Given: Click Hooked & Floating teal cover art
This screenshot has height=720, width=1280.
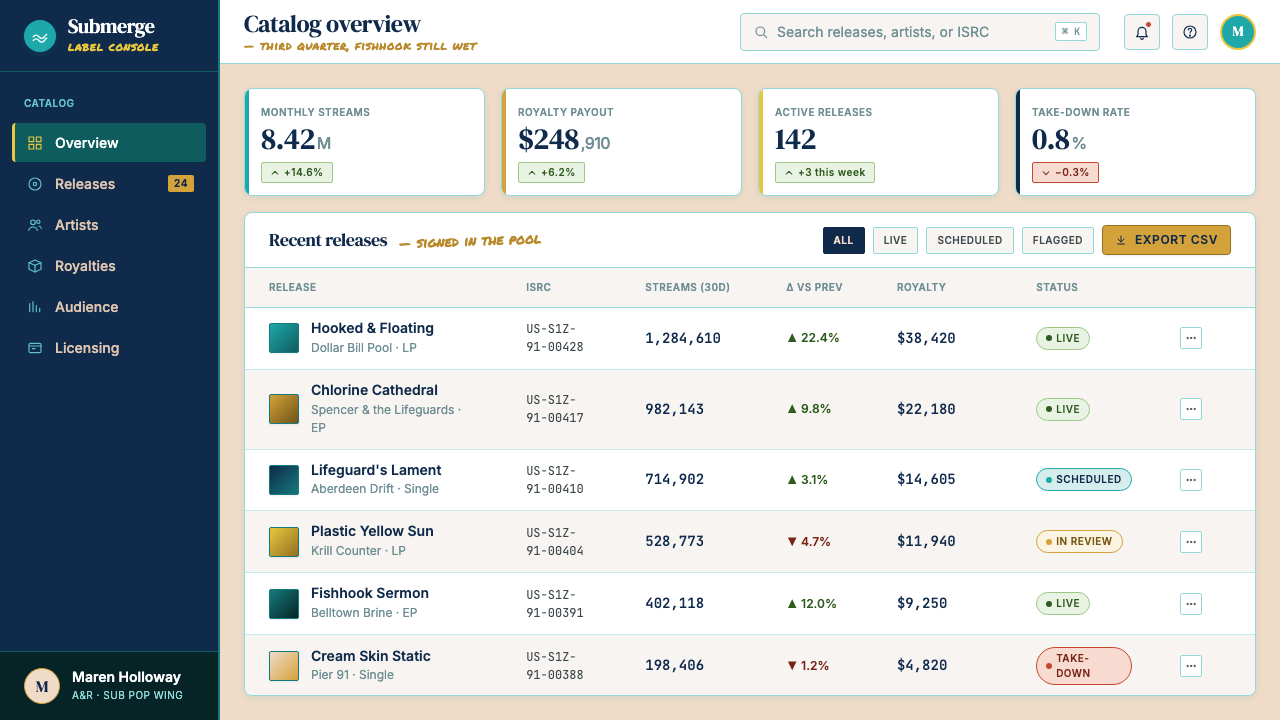Looking at the screenshot, I should (284, 338).
